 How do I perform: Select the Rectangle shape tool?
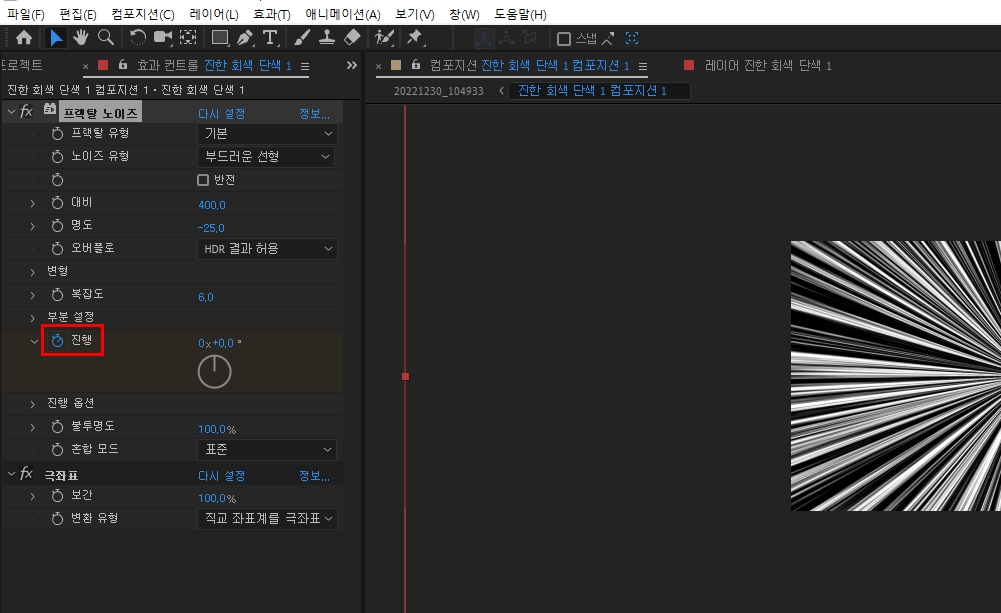[220, 38]
